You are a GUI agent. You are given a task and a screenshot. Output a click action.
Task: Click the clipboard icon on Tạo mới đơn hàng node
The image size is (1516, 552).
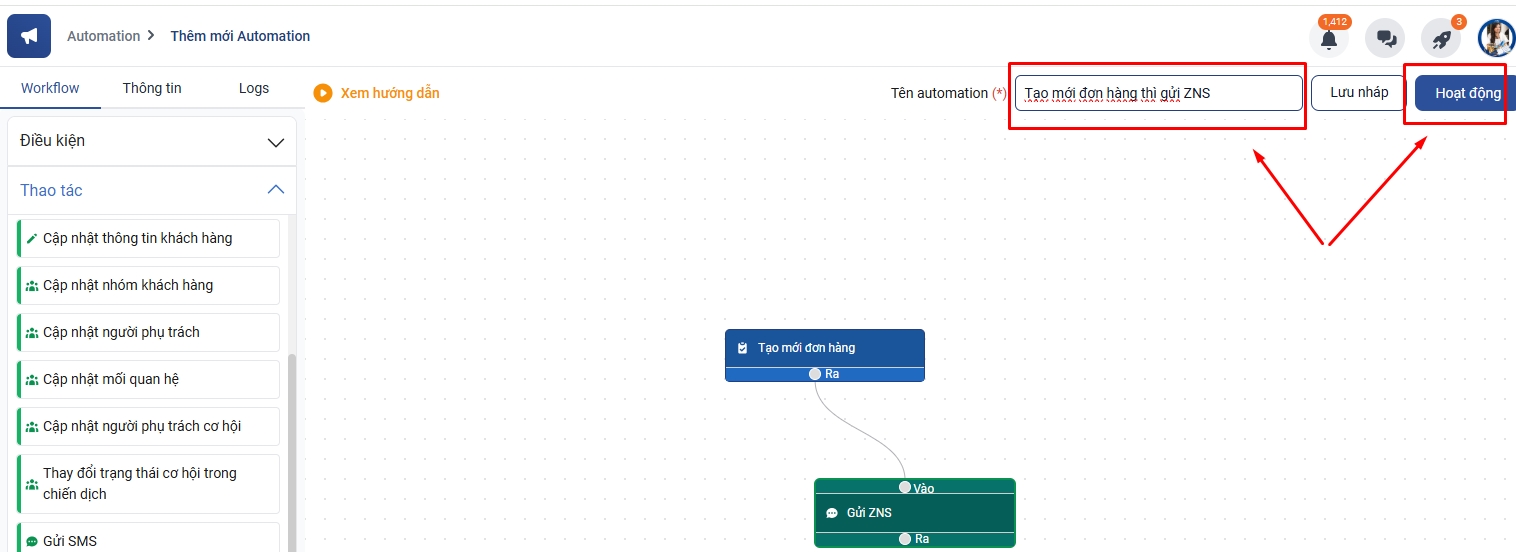point(742,348)
